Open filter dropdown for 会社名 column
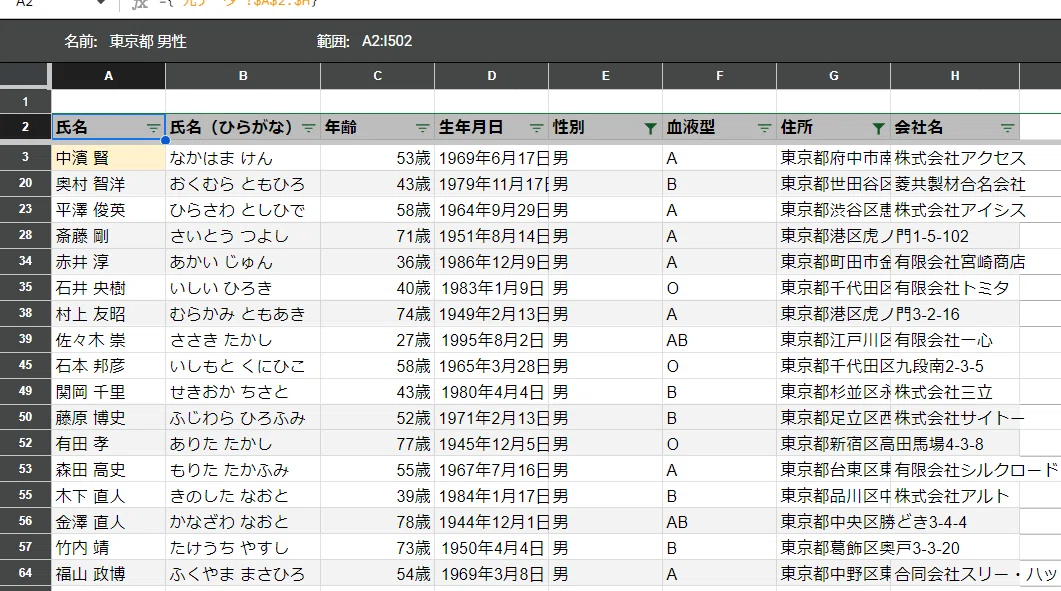The width and height of the screenshot is (1061, 591). click(x=1008, y=127)
